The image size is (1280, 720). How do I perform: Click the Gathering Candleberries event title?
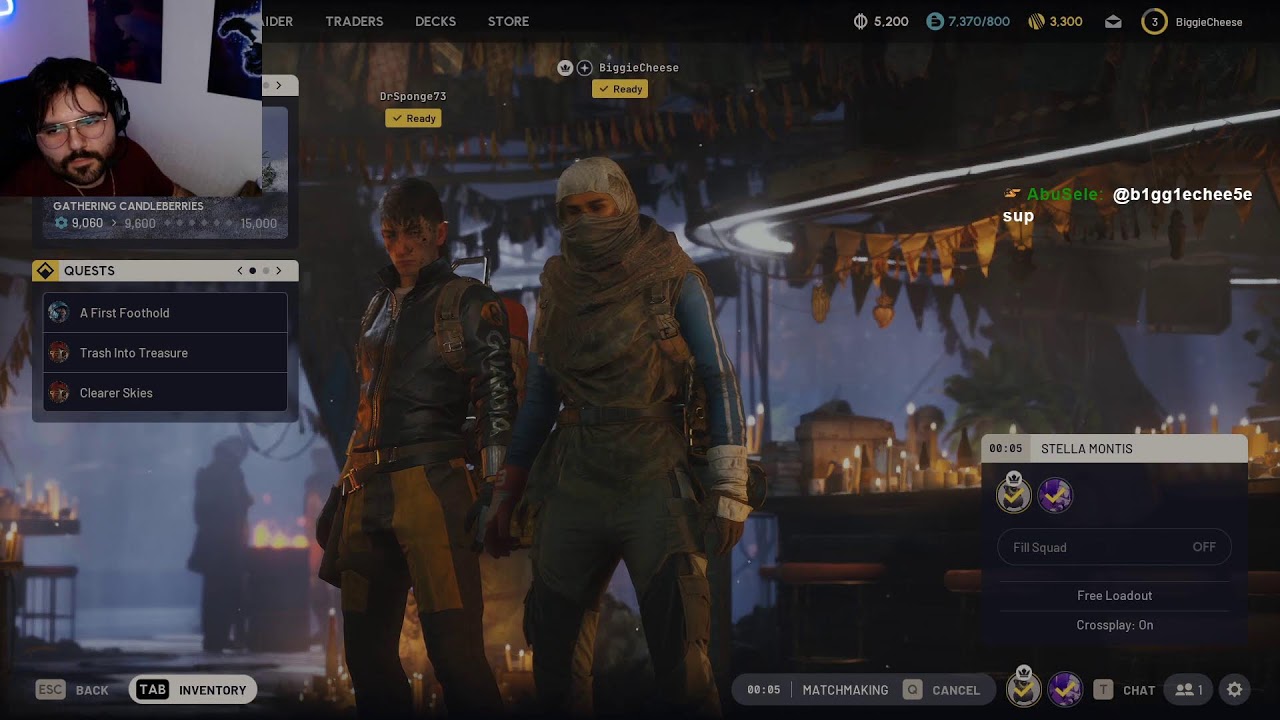128,206
